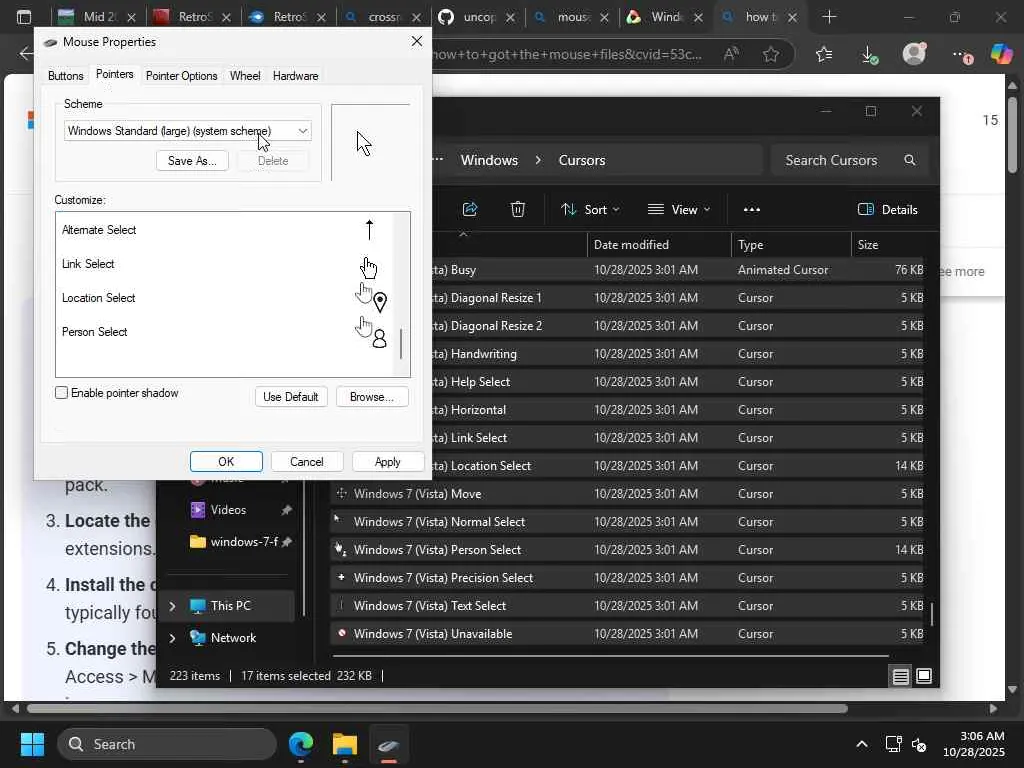Select This PC in navigation pane
The height and width of the screenshot is (768, 1024).
click(230, 606)
